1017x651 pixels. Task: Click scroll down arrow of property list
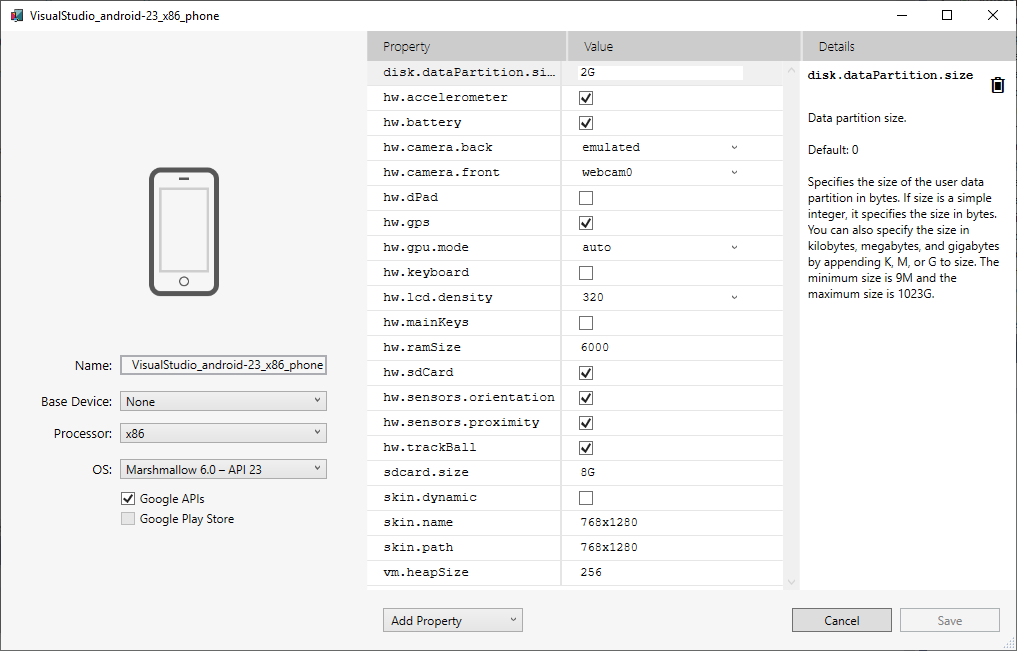click(x=791, y=582)
